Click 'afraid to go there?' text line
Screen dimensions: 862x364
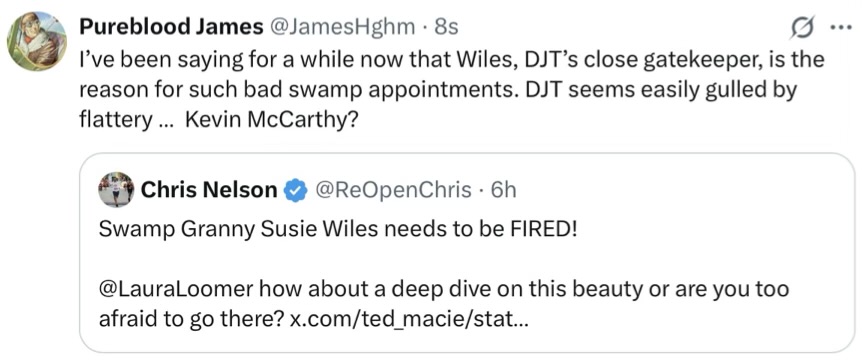(x=192, y=319)
